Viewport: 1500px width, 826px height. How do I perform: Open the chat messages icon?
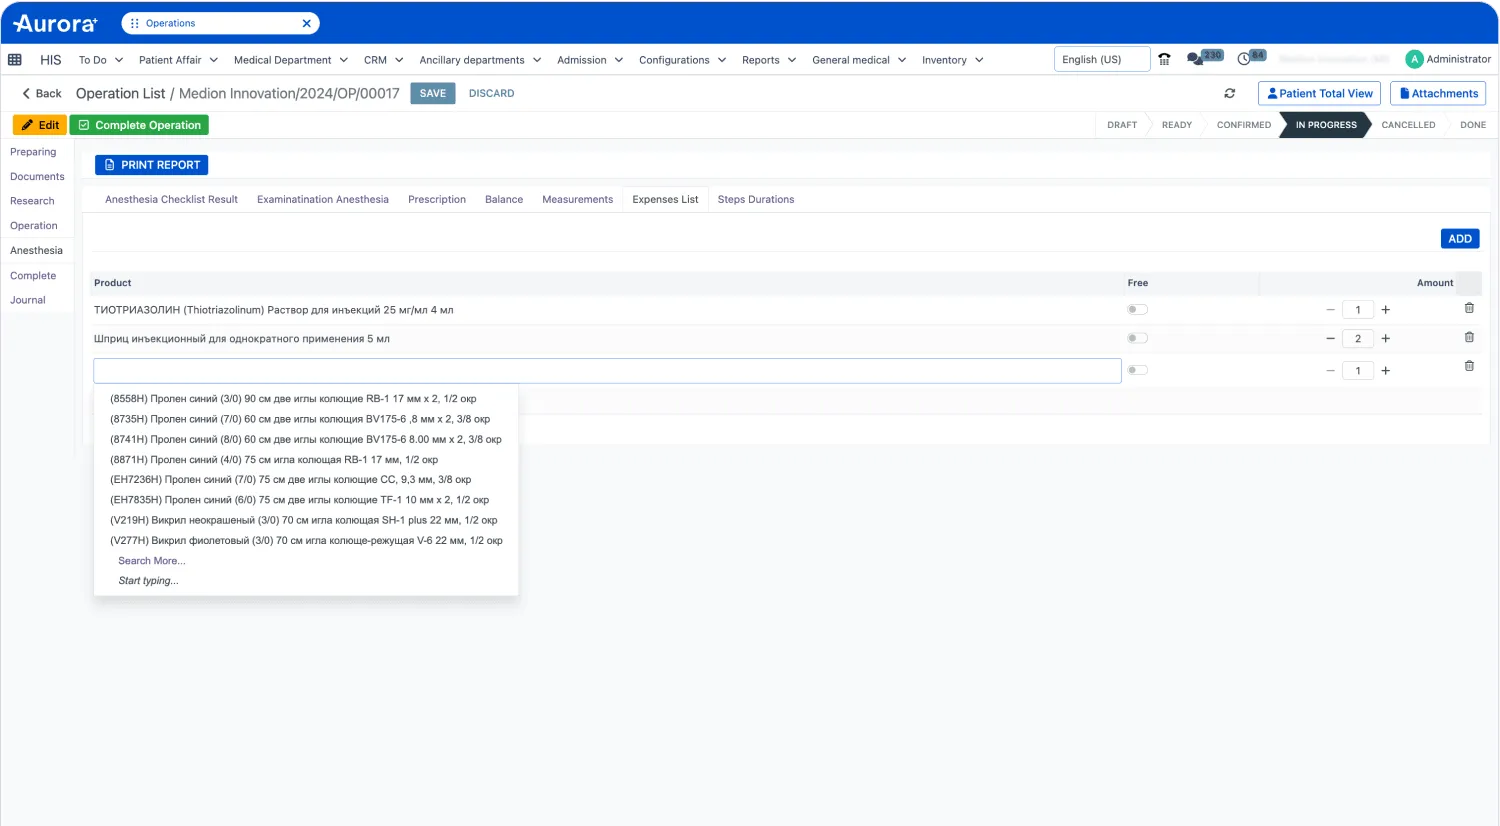(1195, 59)
